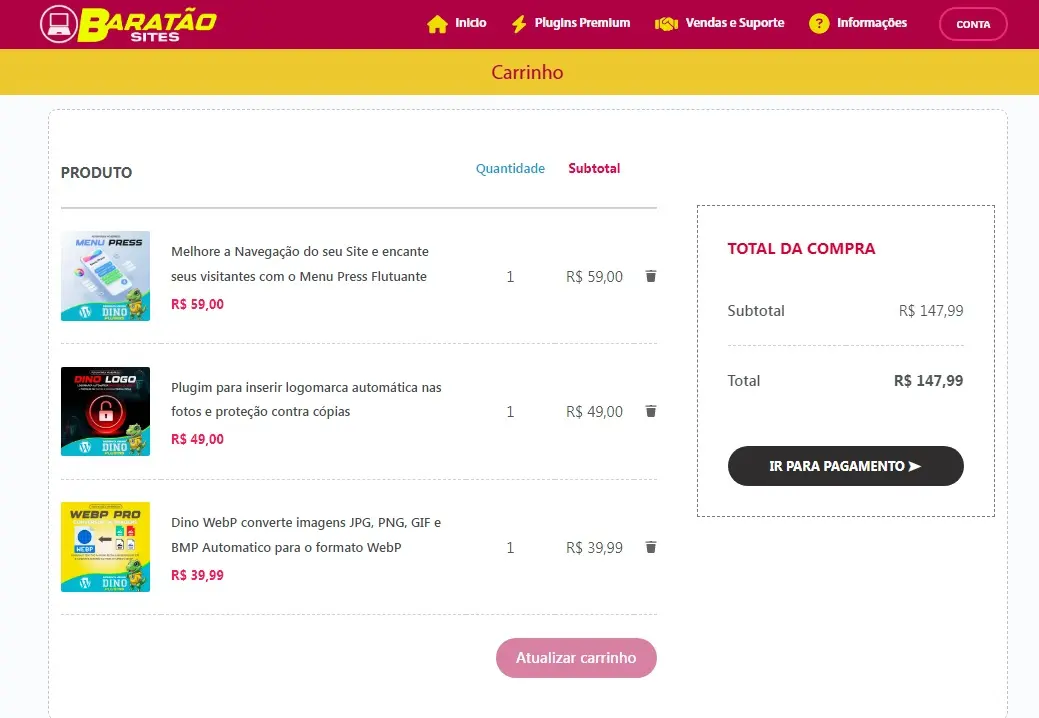1039x718 pixels.
Task: Click the house icon beside Início
Action: pos(437,24)
